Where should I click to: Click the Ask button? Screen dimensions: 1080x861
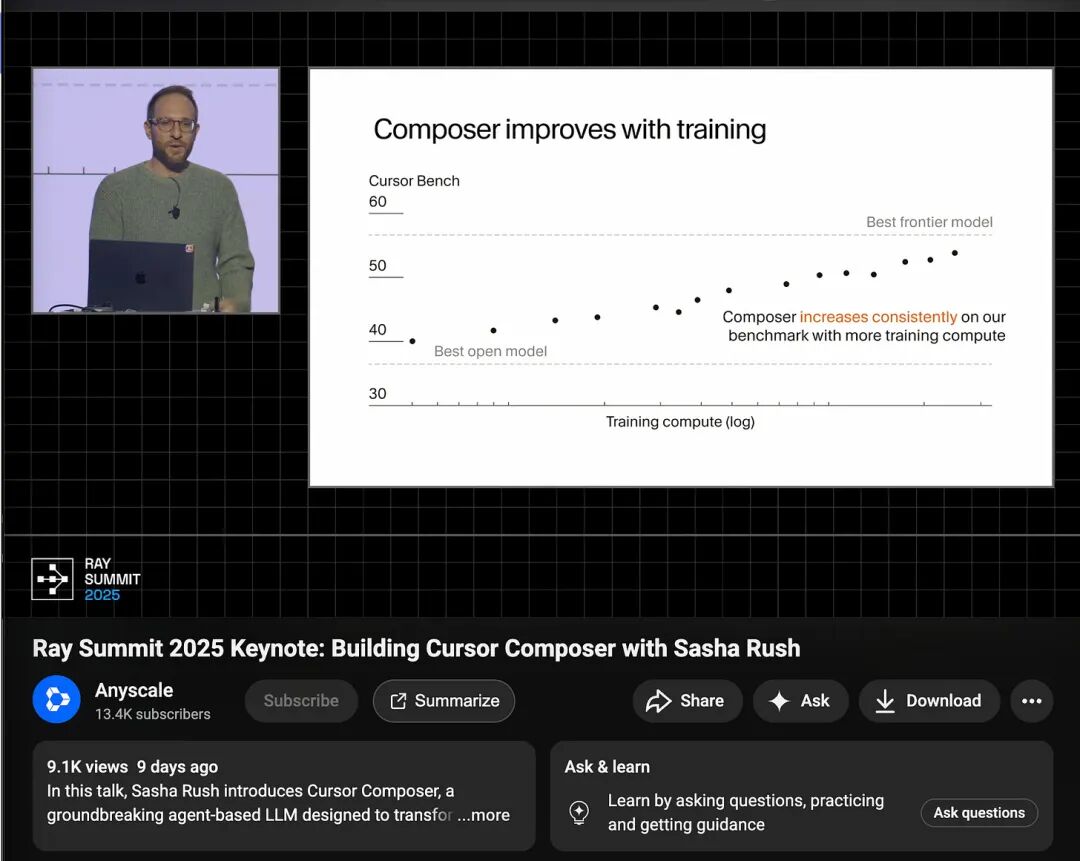click(x=800, y=700)
